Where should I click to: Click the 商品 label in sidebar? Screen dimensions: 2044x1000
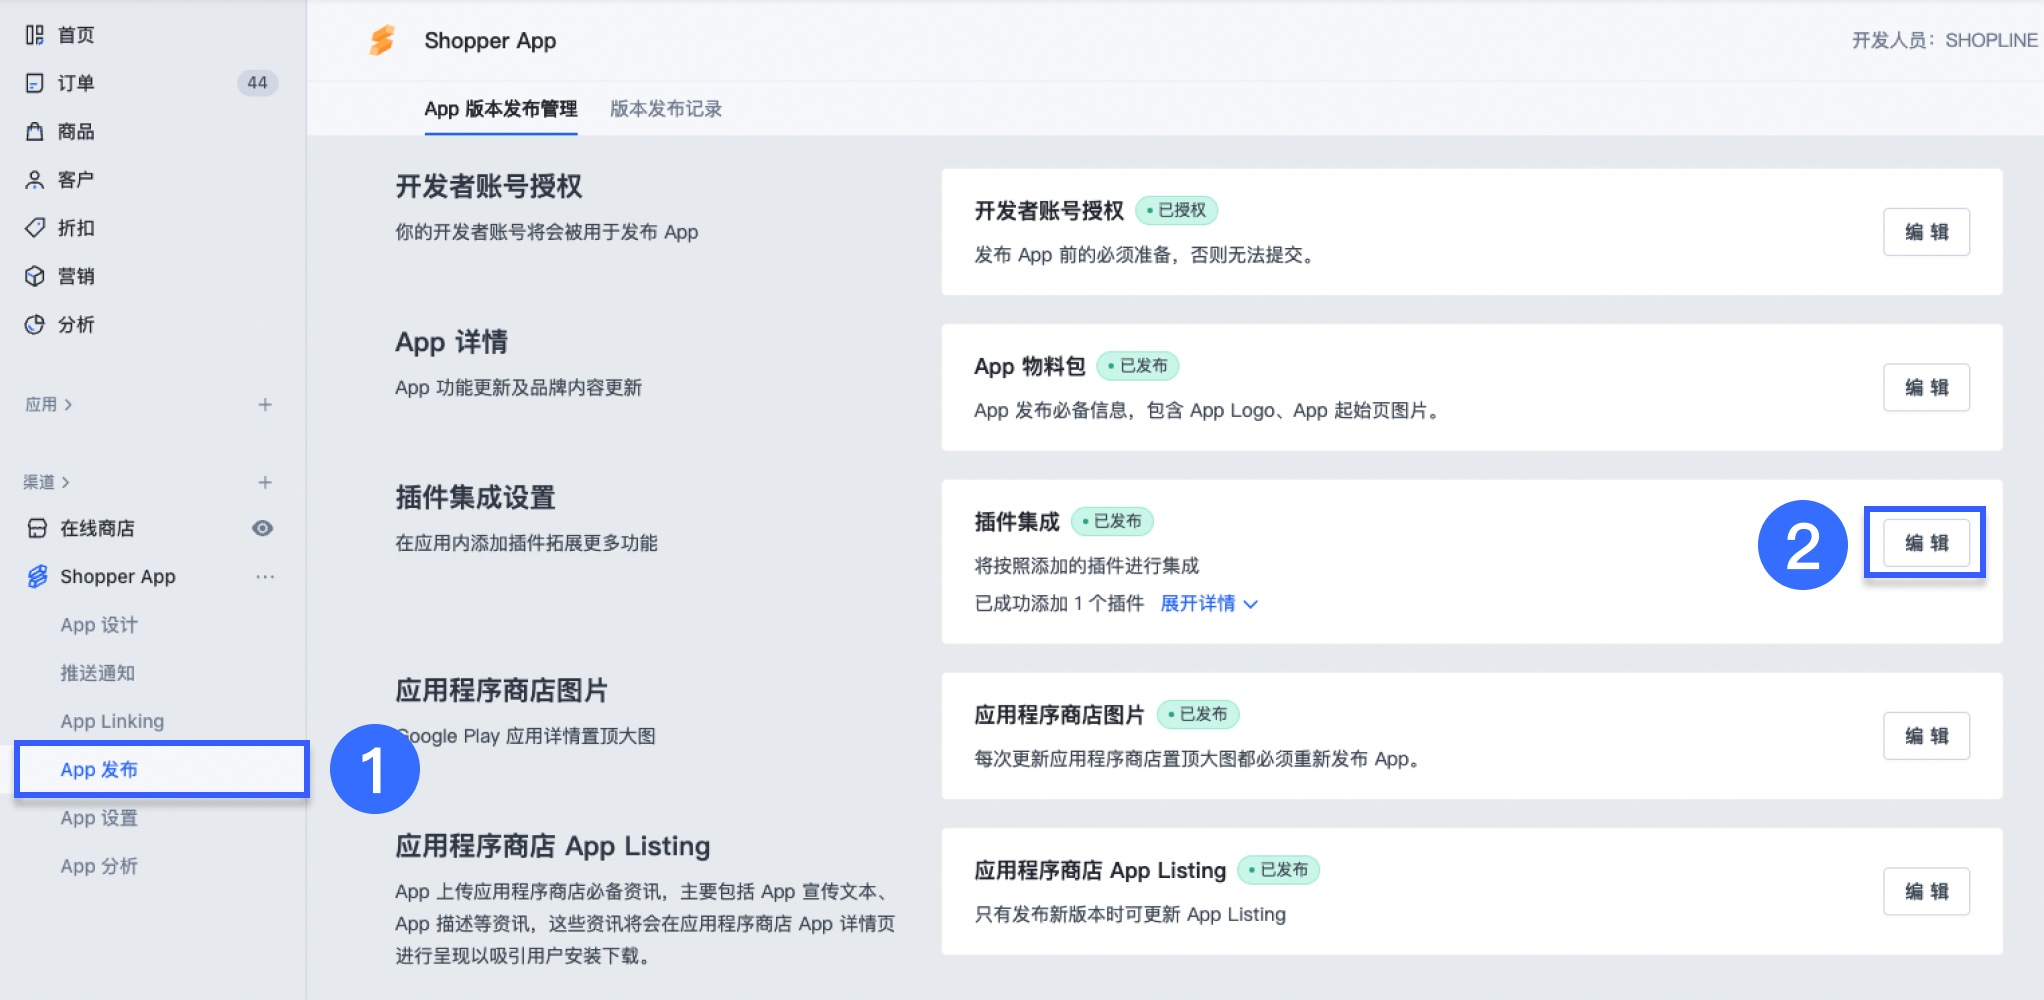[76, 131]
